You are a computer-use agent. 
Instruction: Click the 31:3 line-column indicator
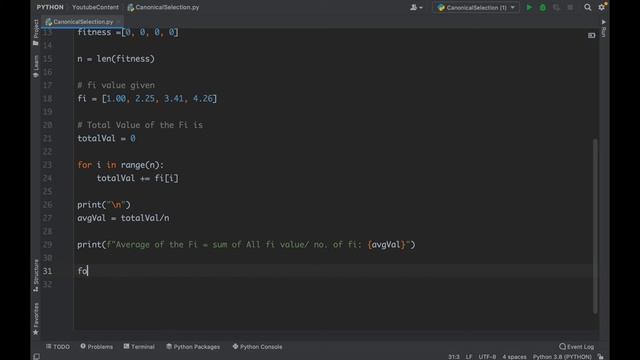pos(453,357)
